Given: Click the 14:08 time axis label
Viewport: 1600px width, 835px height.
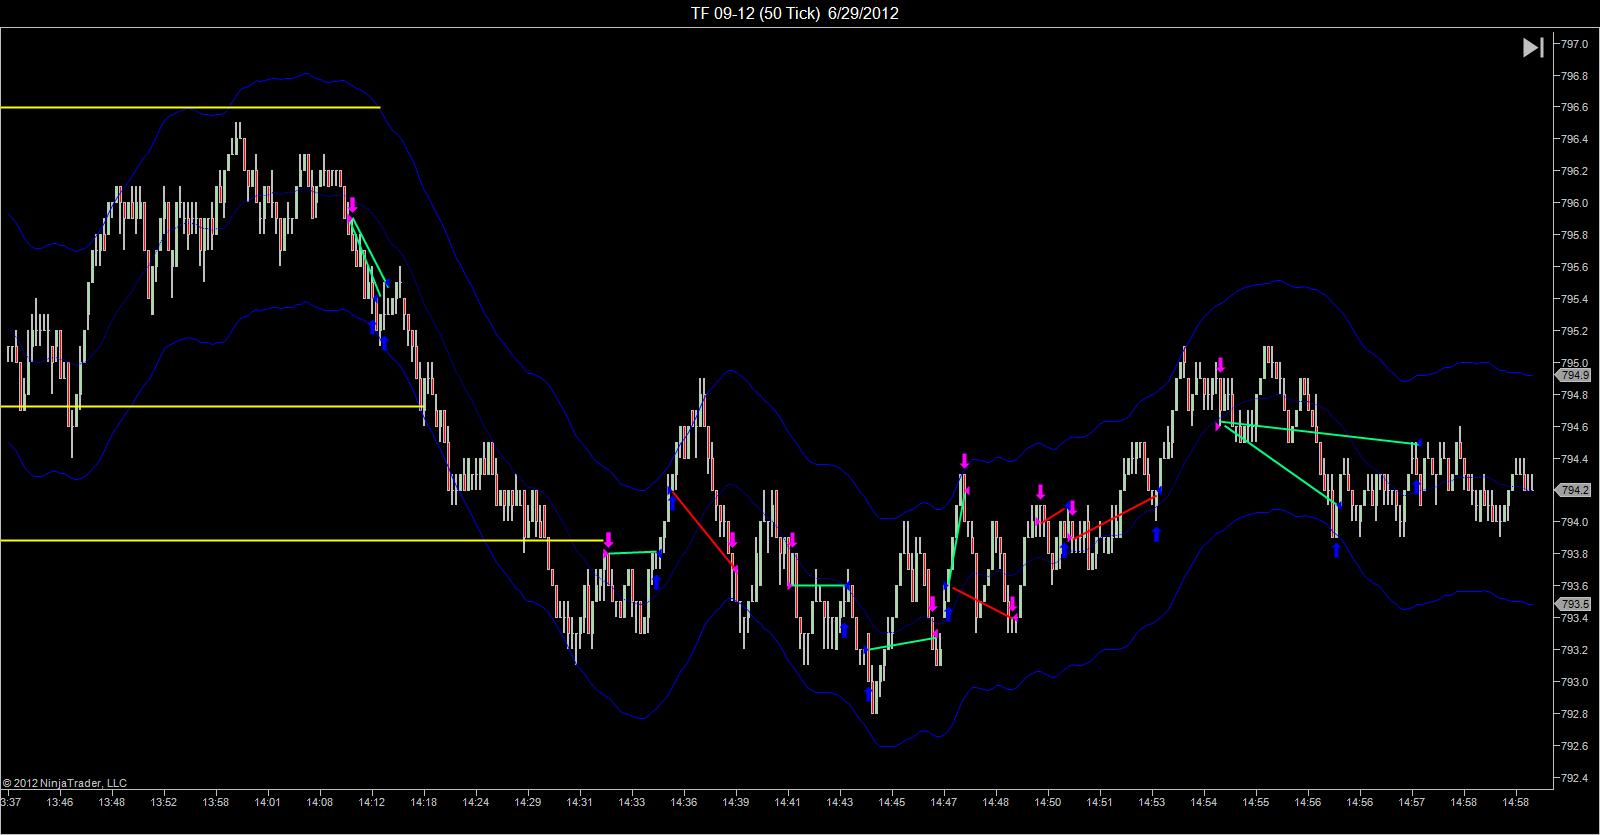Looking at the screenshot, I should pos(320,802).
